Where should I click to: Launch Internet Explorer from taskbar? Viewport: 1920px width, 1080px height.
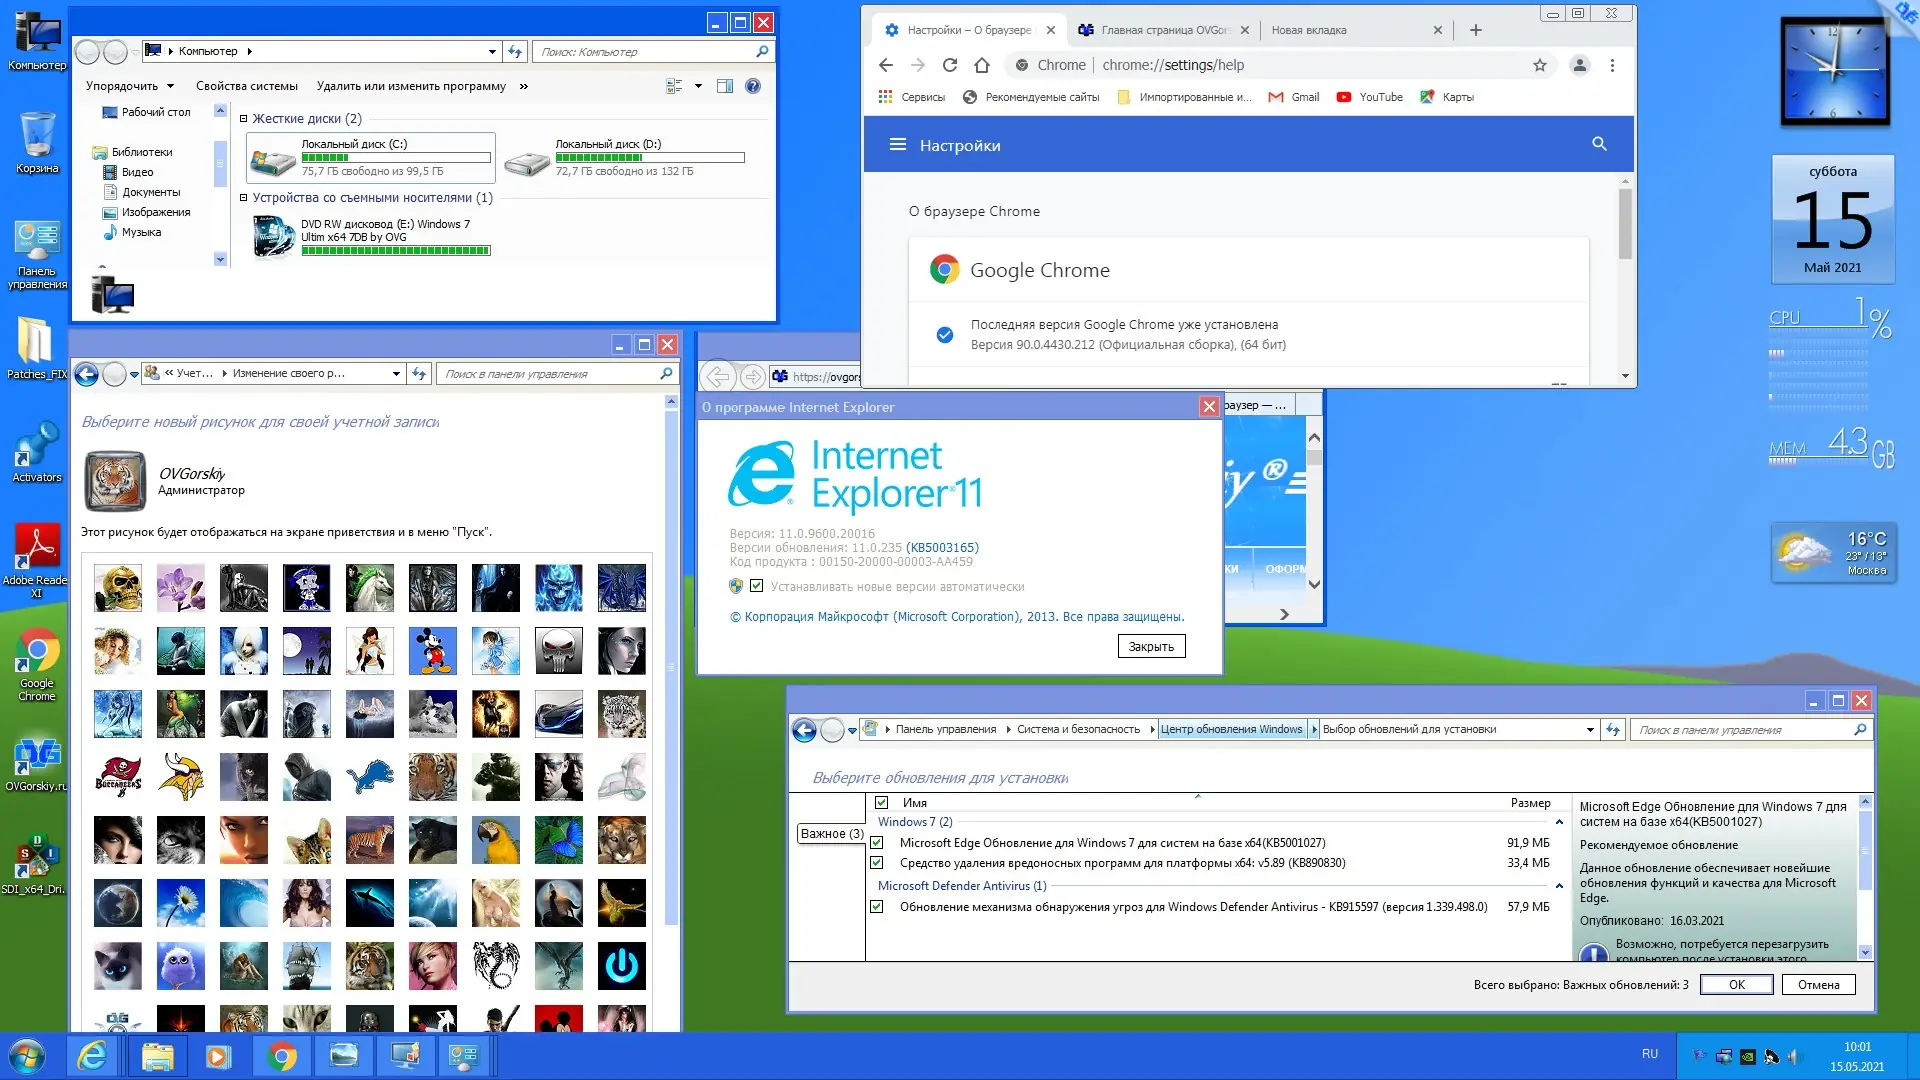click(93, 1056)
